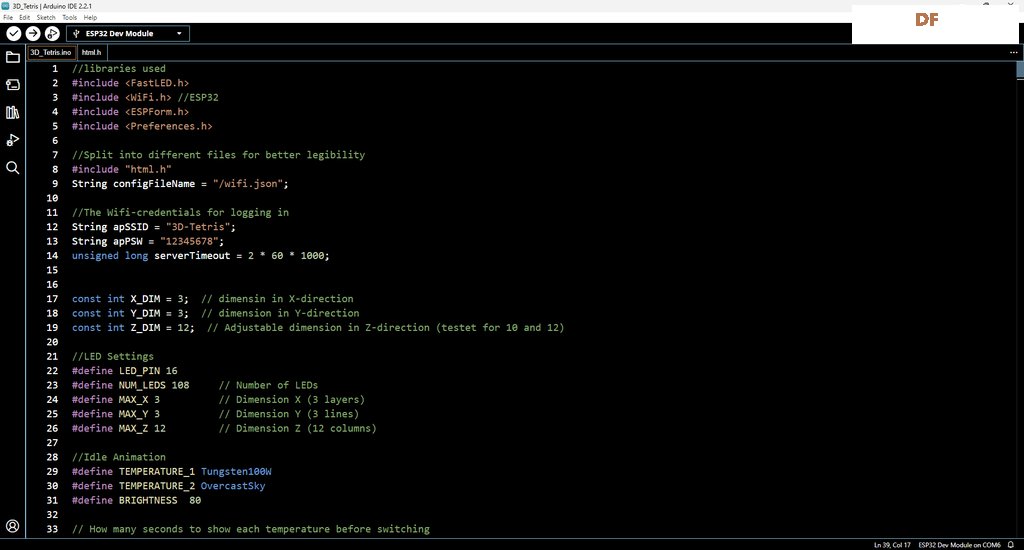This screenshot has height=550, width=1024.
Task: Open the Sketch menu
Action: click(x=46, y=18)
